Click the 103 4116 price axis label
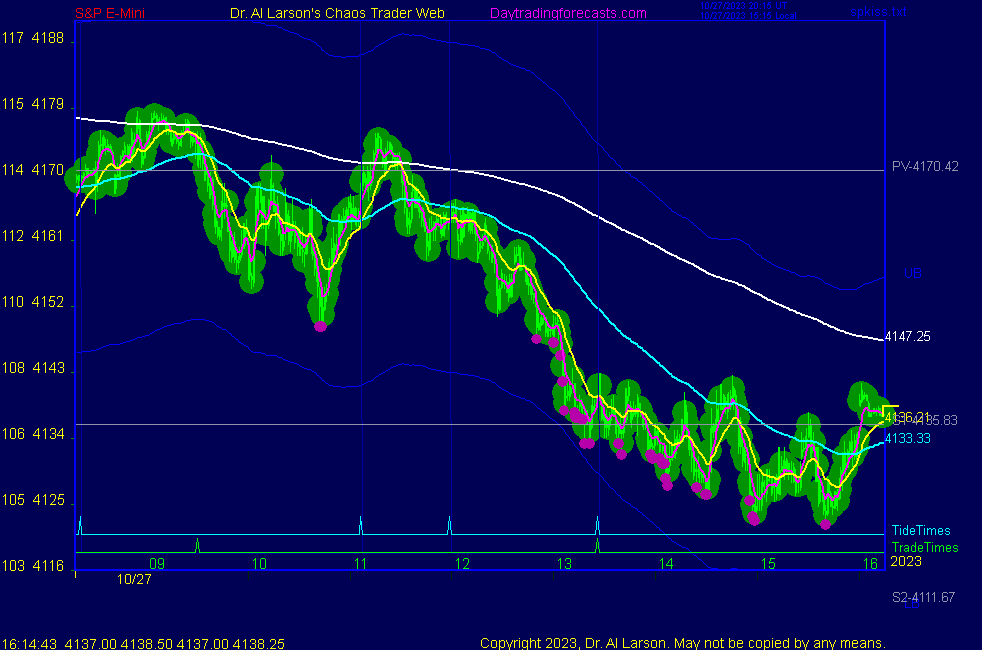982x650 pixels. (33, 566)
